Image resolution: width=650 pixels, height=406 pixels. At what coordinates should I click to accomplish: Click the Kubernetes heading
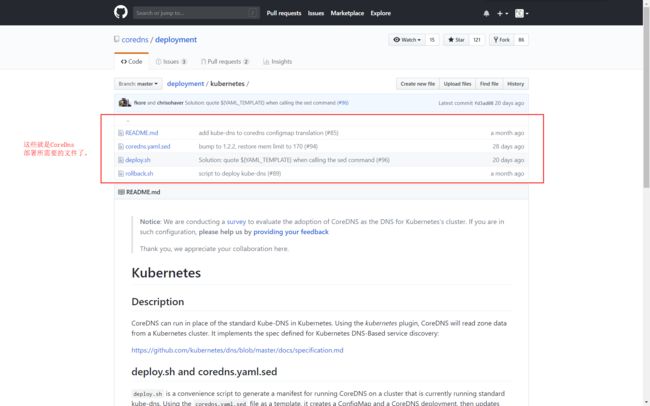(166, 273)
